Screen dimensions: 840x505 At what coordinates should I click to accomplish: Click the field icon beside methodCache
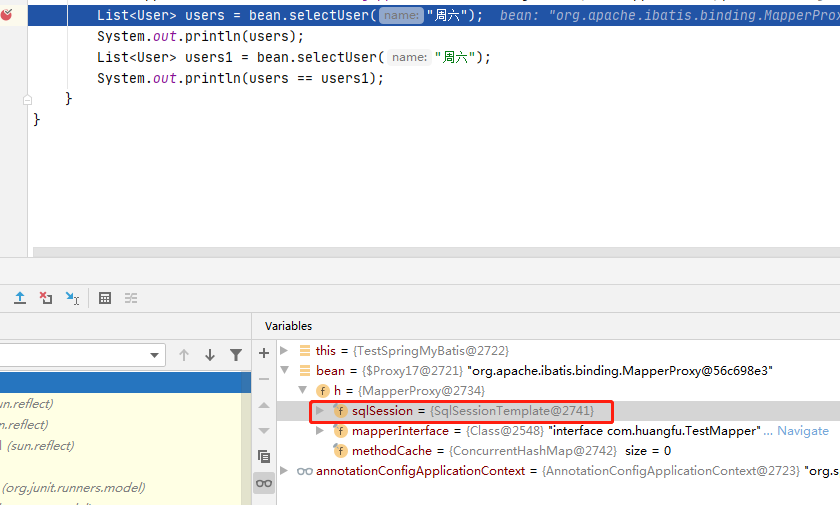tap(340, 451)
